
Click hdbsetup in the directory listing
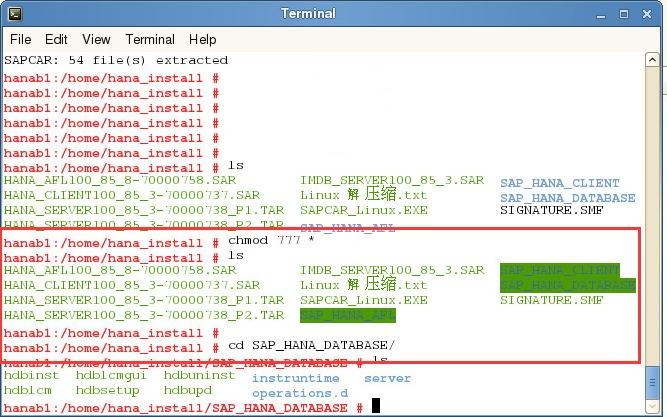click(x=108, y=390)
